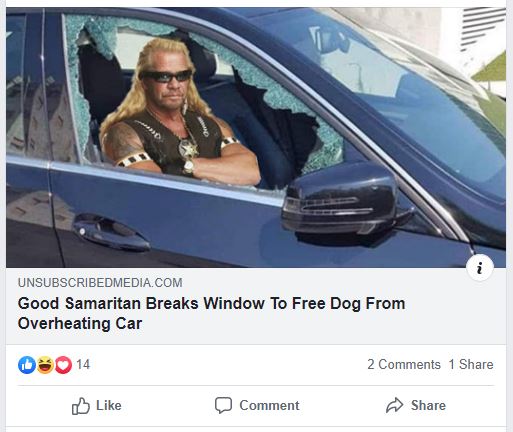This screenshot has width=513, height=432.
Task: Click the laughing Haha reaction emoji
Action: pos(45,365)
